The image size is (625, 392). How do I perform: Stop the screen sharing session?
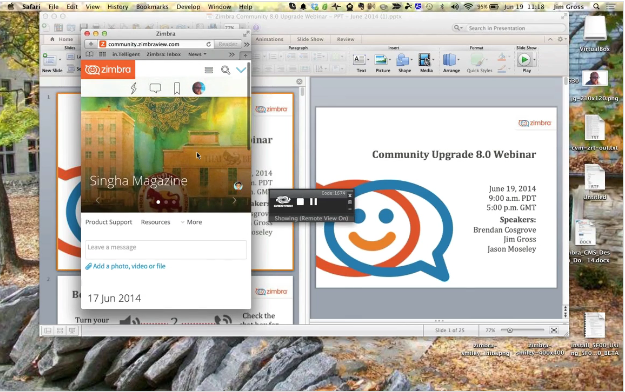[x=301, y=202]
